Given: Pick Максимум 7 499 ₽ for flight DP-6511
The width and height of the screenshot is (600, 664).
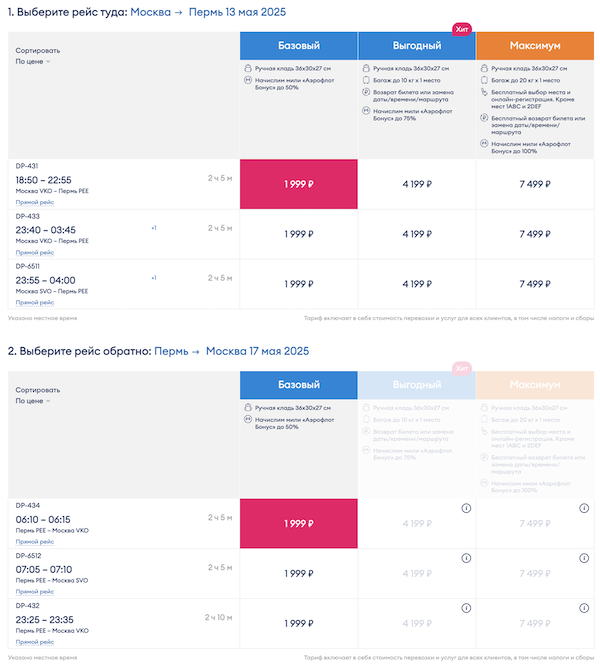Looking at the screenshot, I should (534, 284).
